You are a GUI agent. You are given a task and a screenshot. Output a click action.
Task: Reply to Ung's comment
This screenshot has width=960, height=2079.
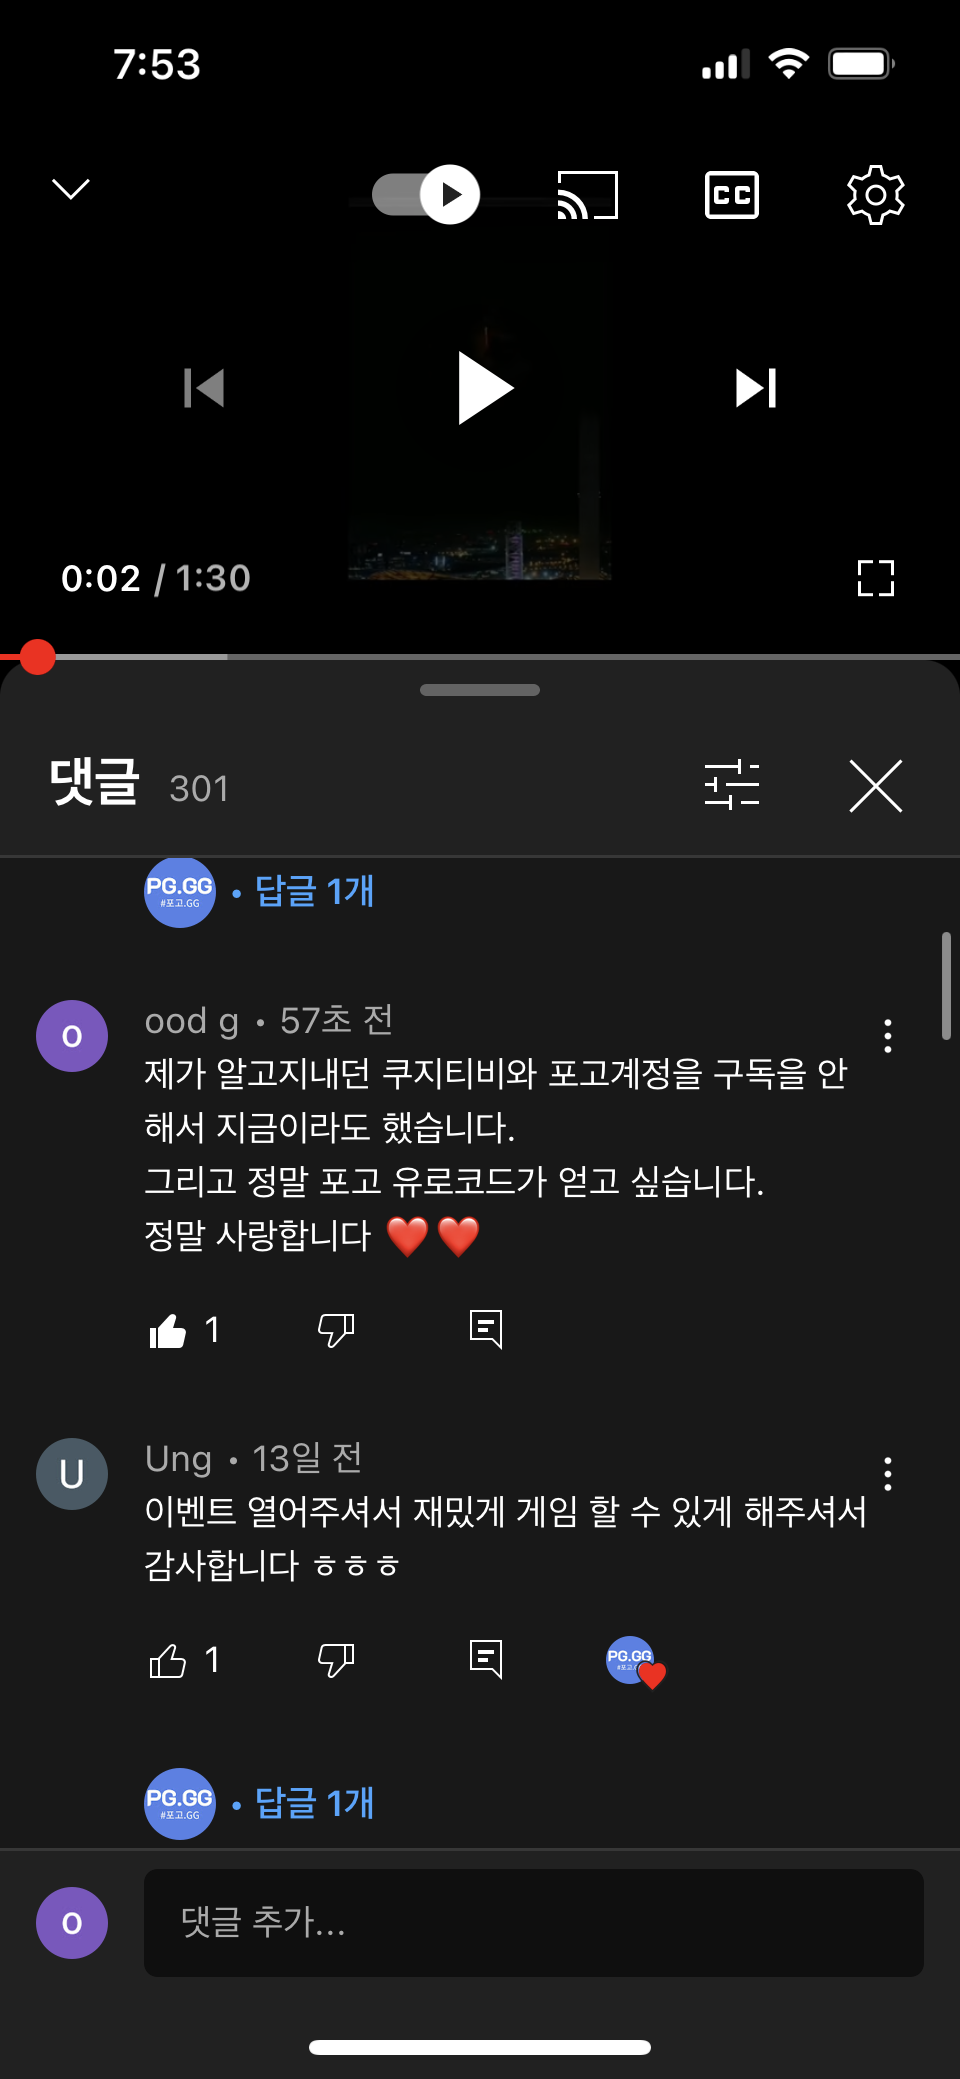(486, 1660)
